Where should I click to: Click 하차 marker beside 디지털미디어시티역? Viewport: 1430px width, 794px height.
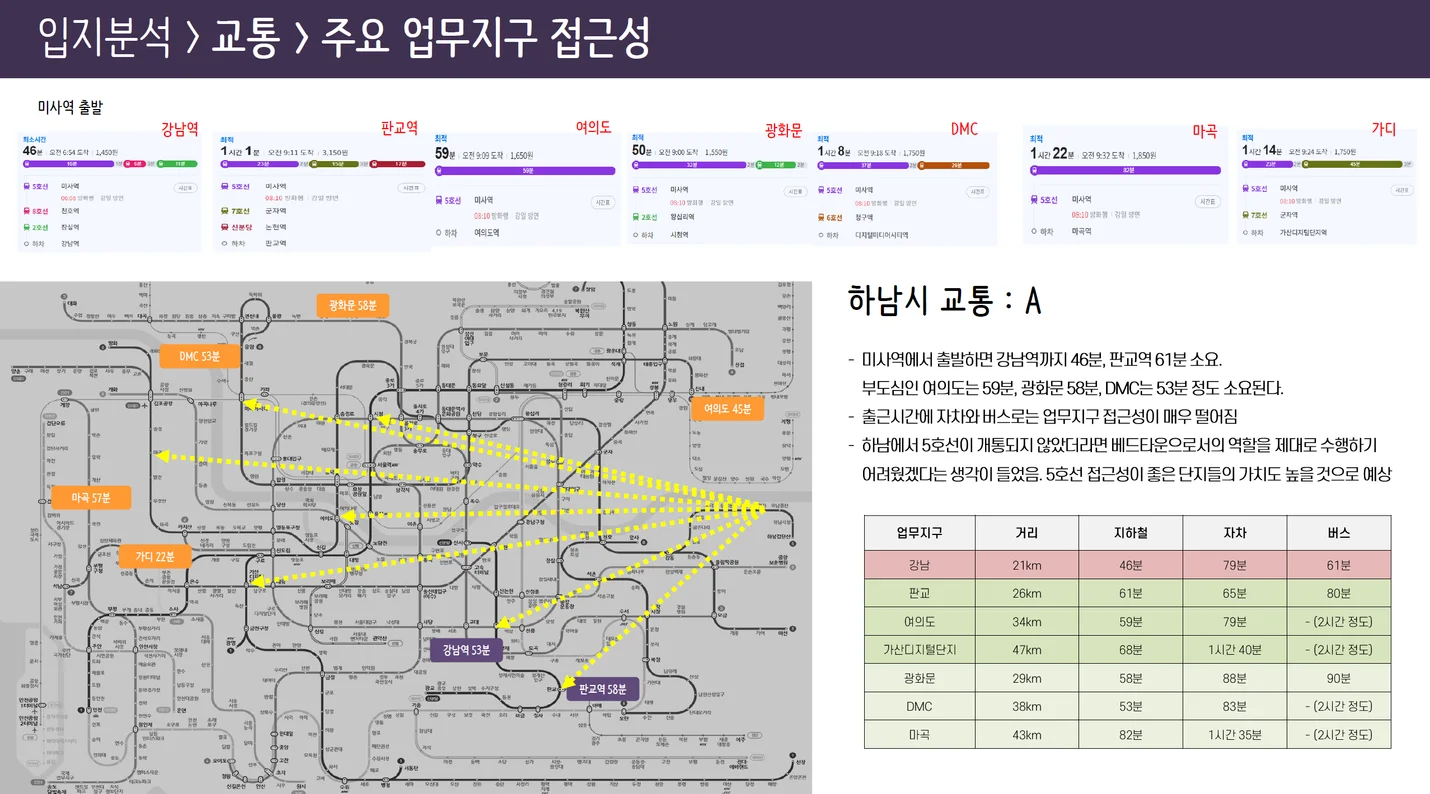point(821,235)
